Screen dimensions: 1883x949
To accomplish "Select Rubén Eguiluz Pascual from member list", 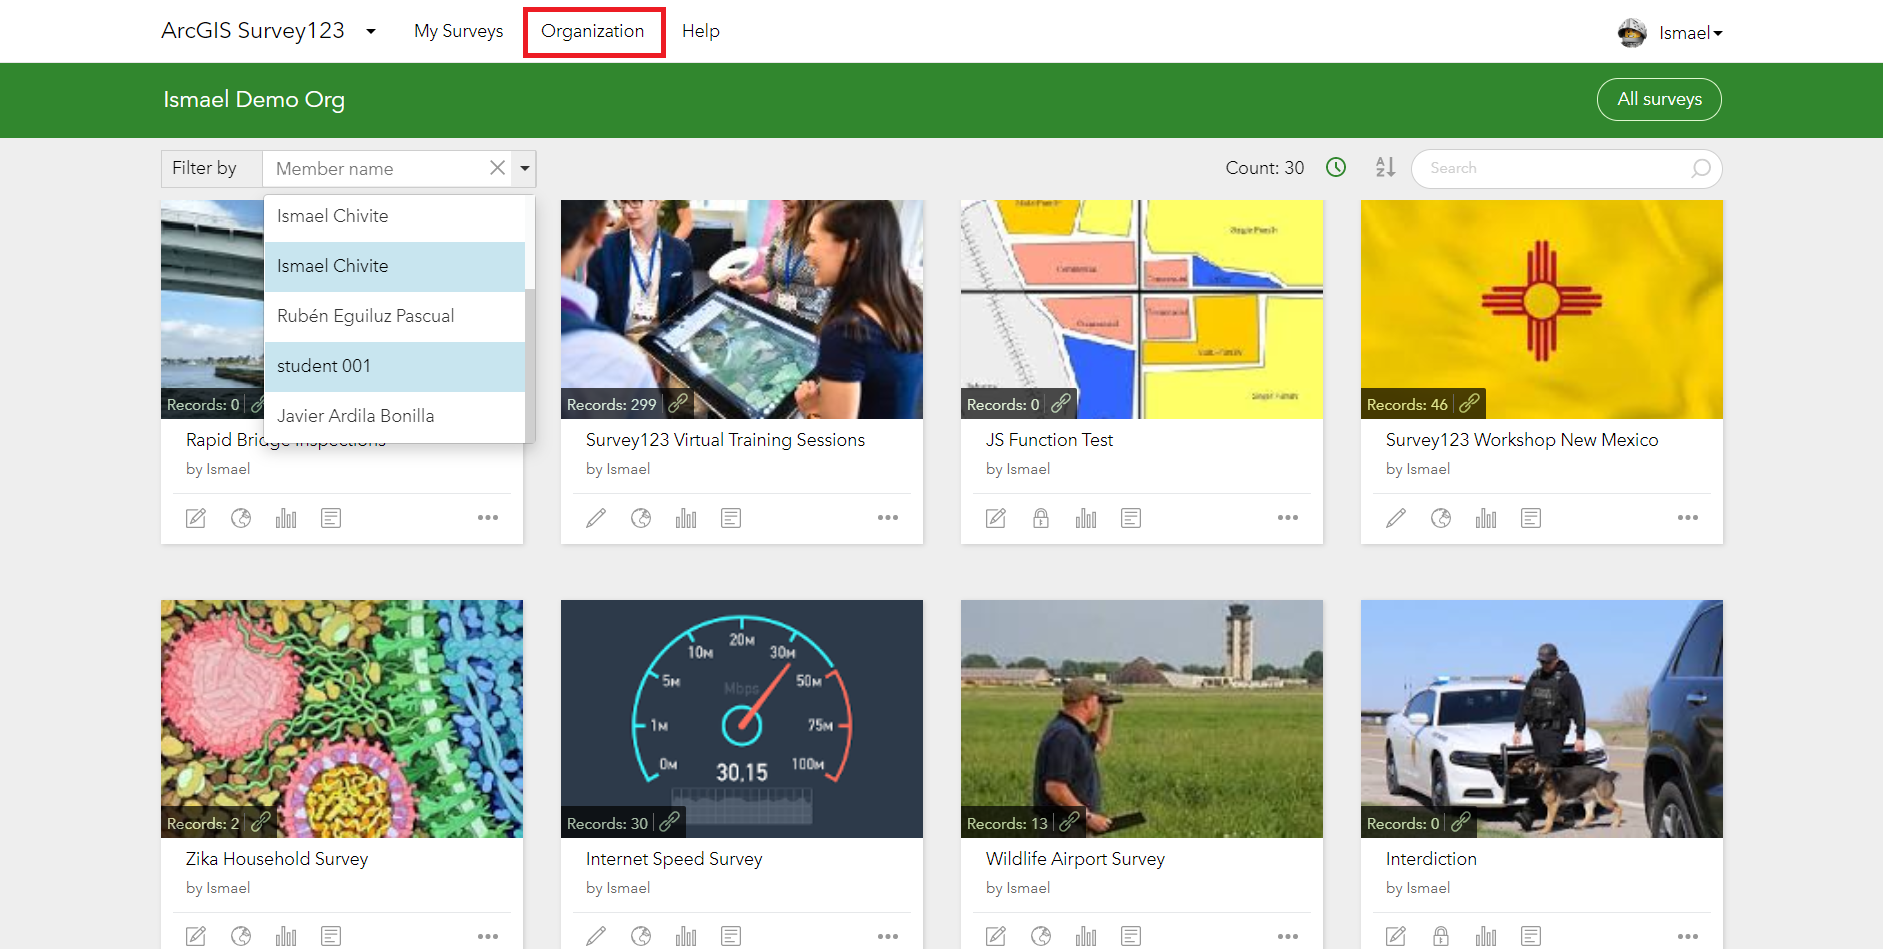I will point(395,316).
